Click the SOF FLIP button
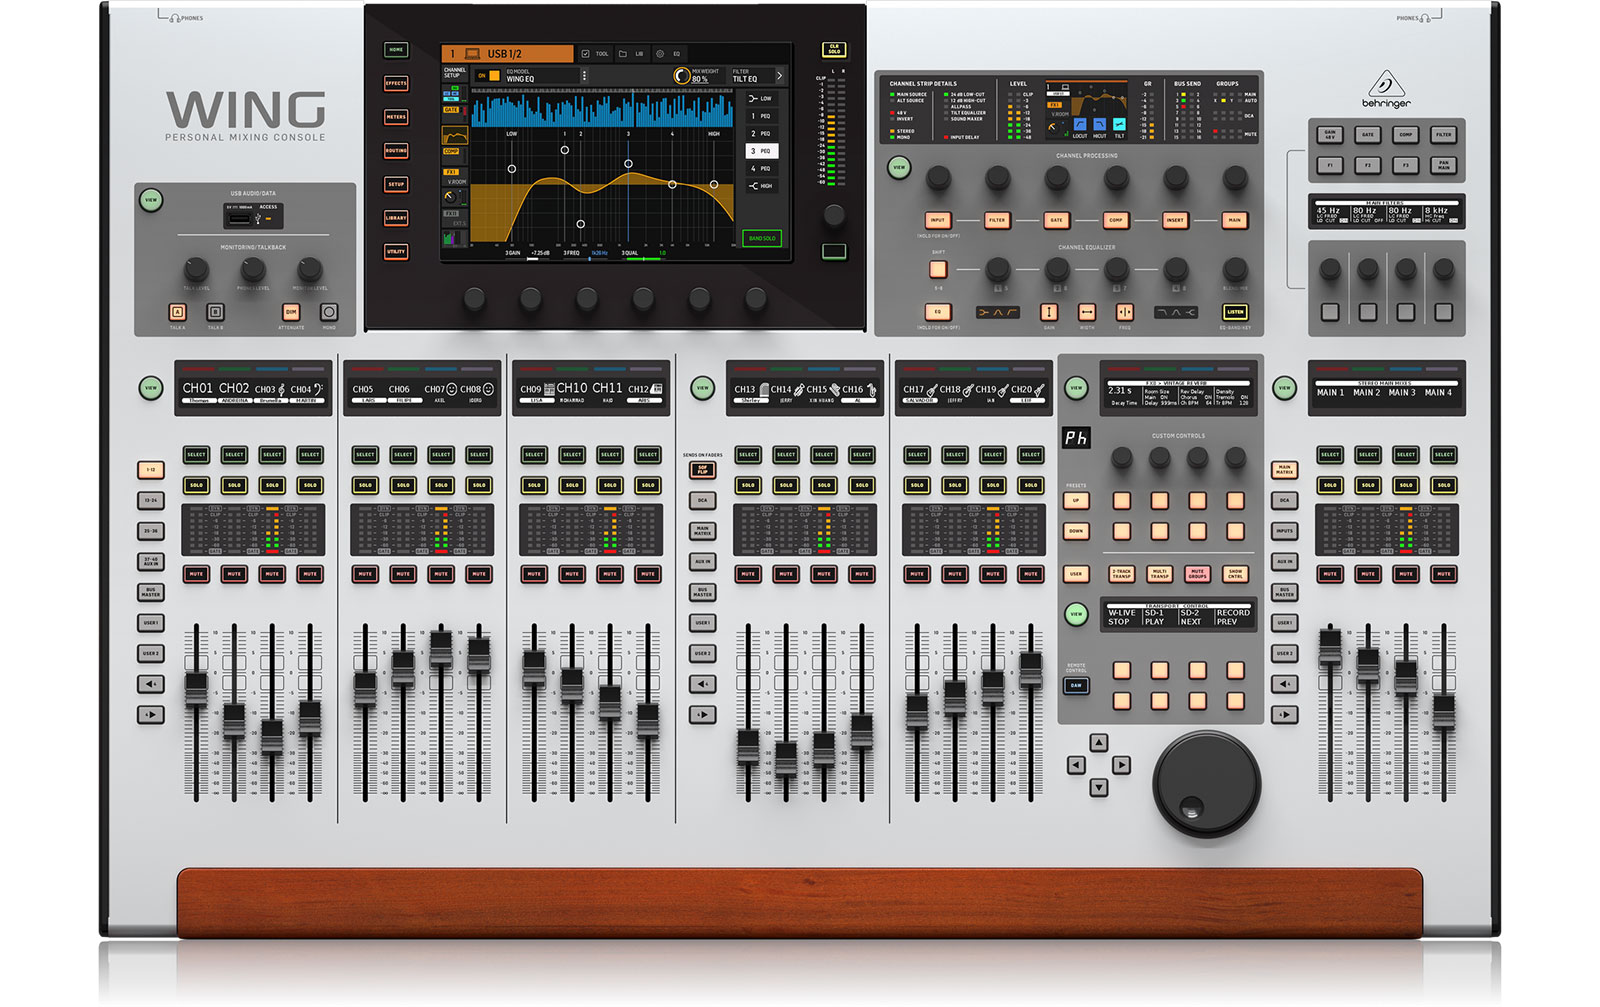The width and height of the screenshot is (1600, 1007). (702, 470)
